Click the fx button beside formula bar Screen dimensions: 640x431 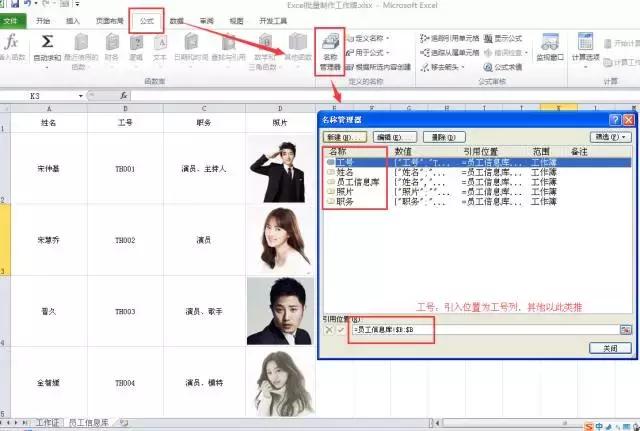(124, 96)
